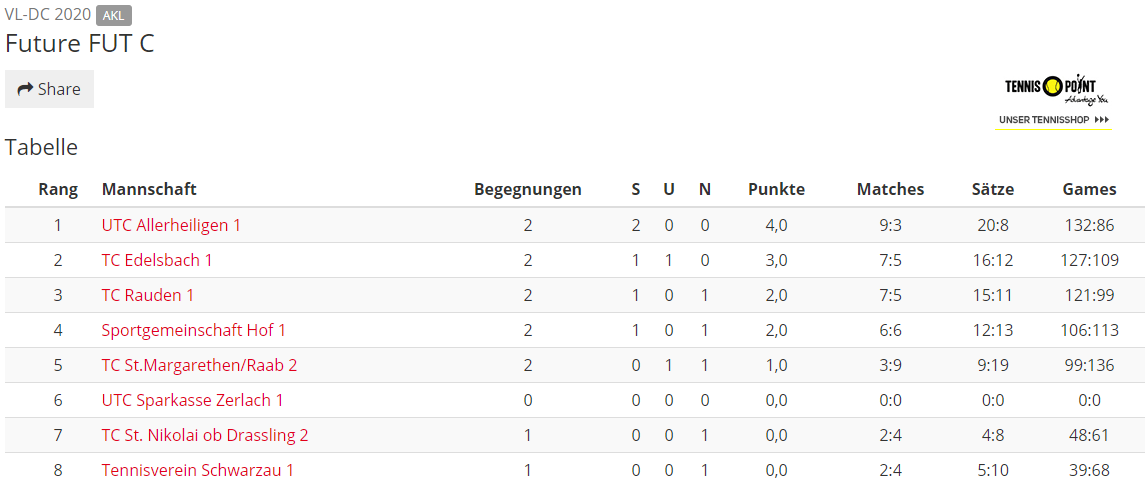Image resolution: width=1147 pixels, height=501 pixels.
Task: Open Sportgemeinschaft Hof 1 link
Action: (194, 331)
